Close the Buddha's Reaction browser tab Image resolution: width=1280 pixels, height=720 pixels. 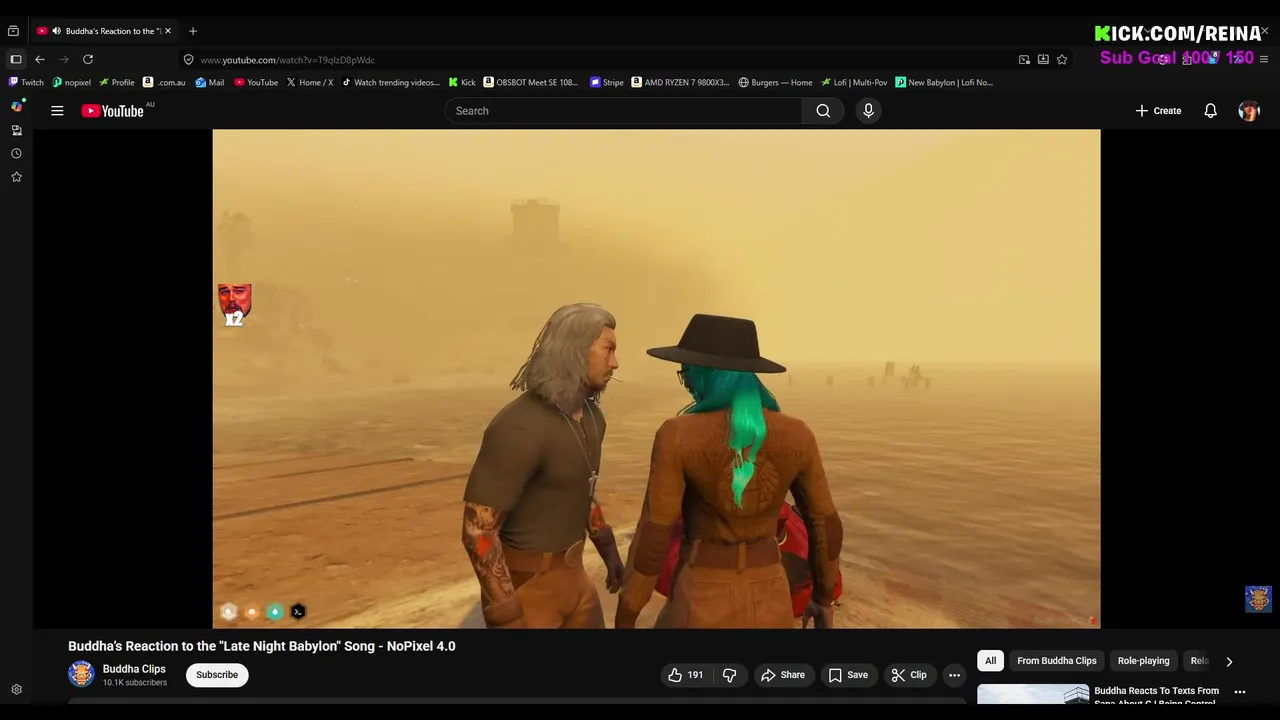click(x=168, y=31)
